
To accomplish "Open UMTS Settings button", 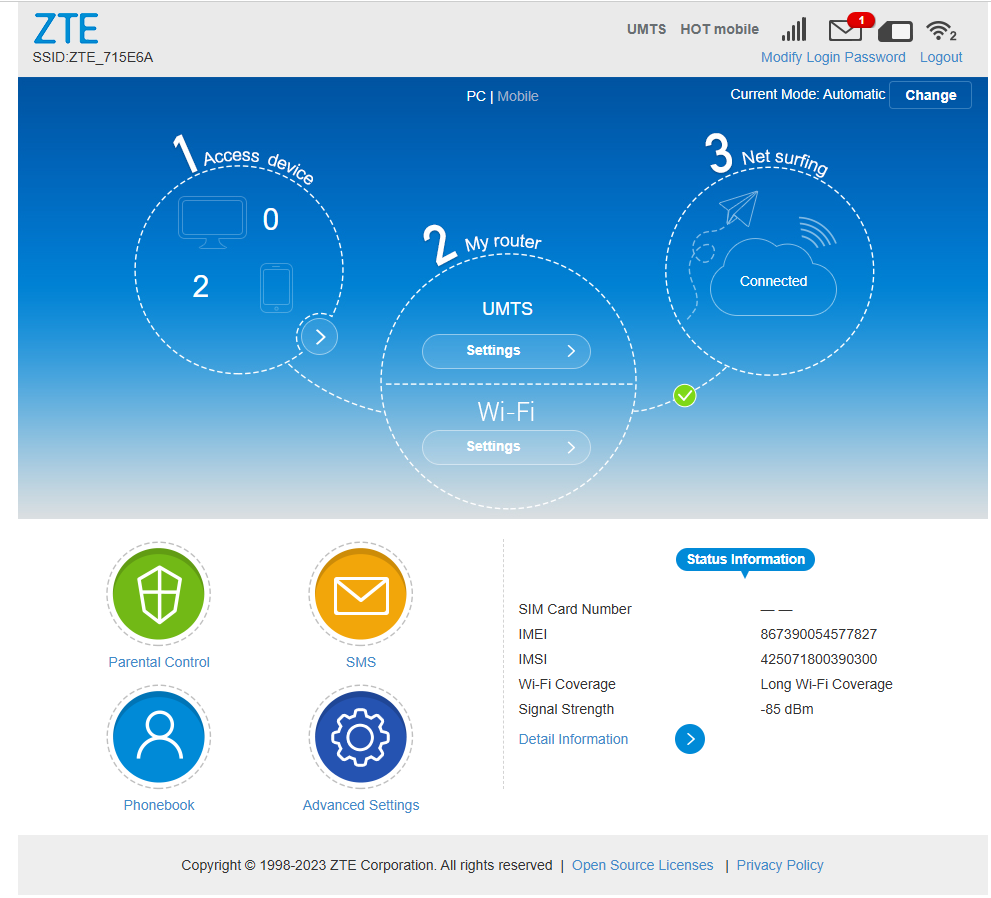I will pos(506,351).
